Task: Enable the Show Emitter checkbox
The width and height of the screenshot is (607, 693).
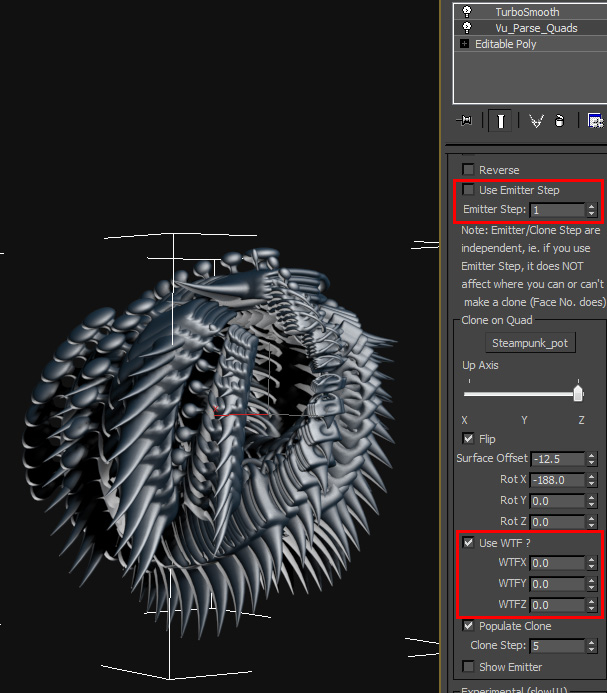Action: click(x=468, y=666)
